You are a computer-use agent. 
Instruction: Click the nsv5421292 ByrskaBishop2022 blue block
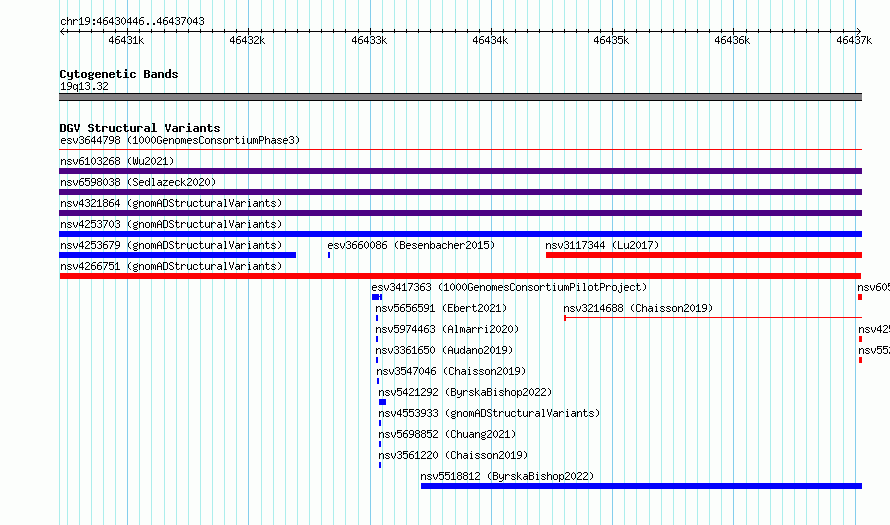(x=383, y=402)
